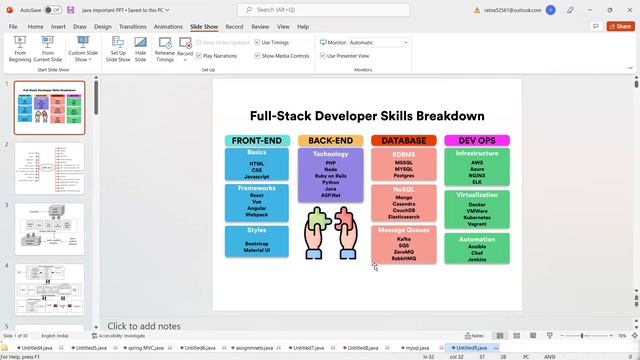
Task: Click the account warning triangle icon
Action: click(x=477, y=10)
